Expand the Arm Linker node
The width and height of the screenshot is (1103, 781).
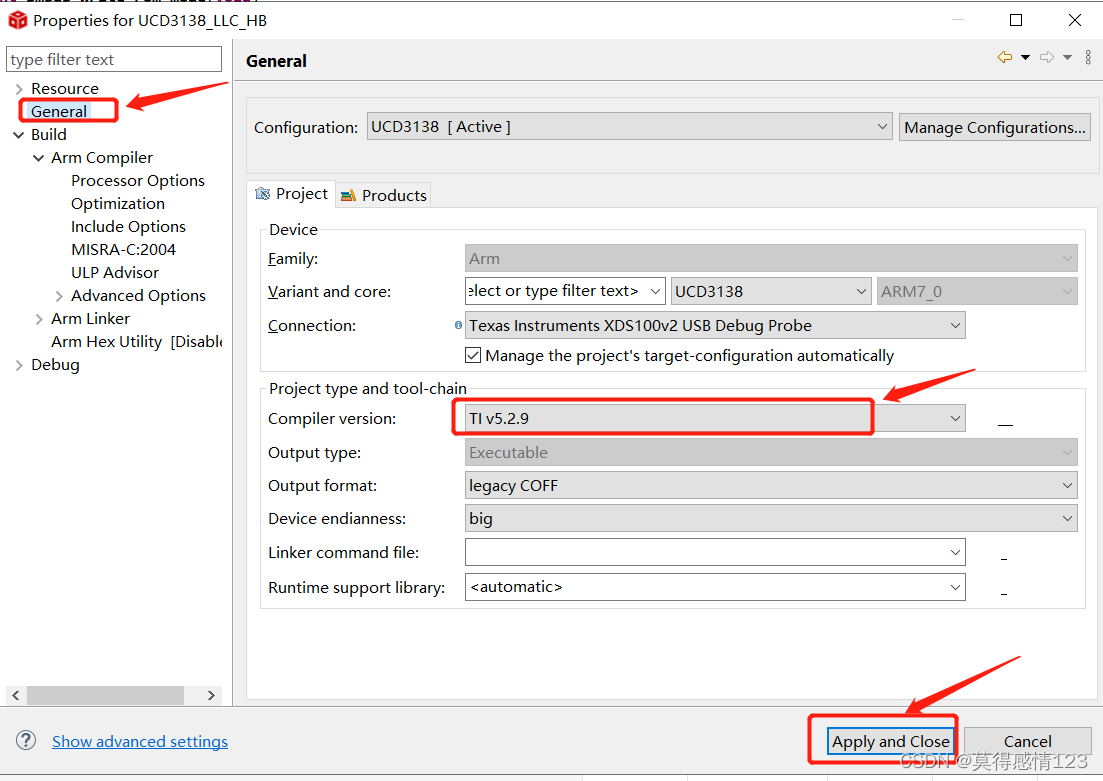tap(39, 319)
